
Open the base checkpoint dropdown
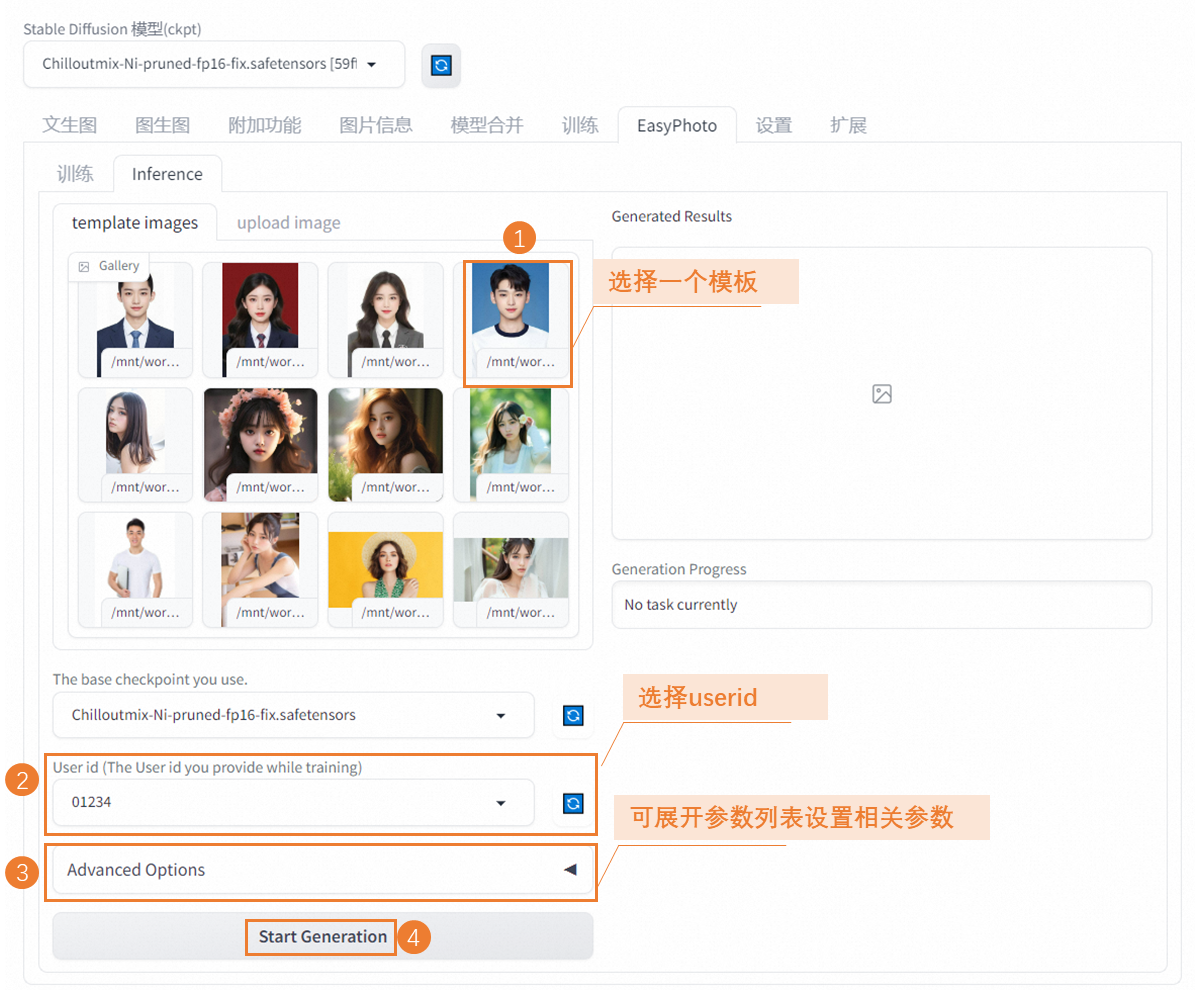(293, 715)
